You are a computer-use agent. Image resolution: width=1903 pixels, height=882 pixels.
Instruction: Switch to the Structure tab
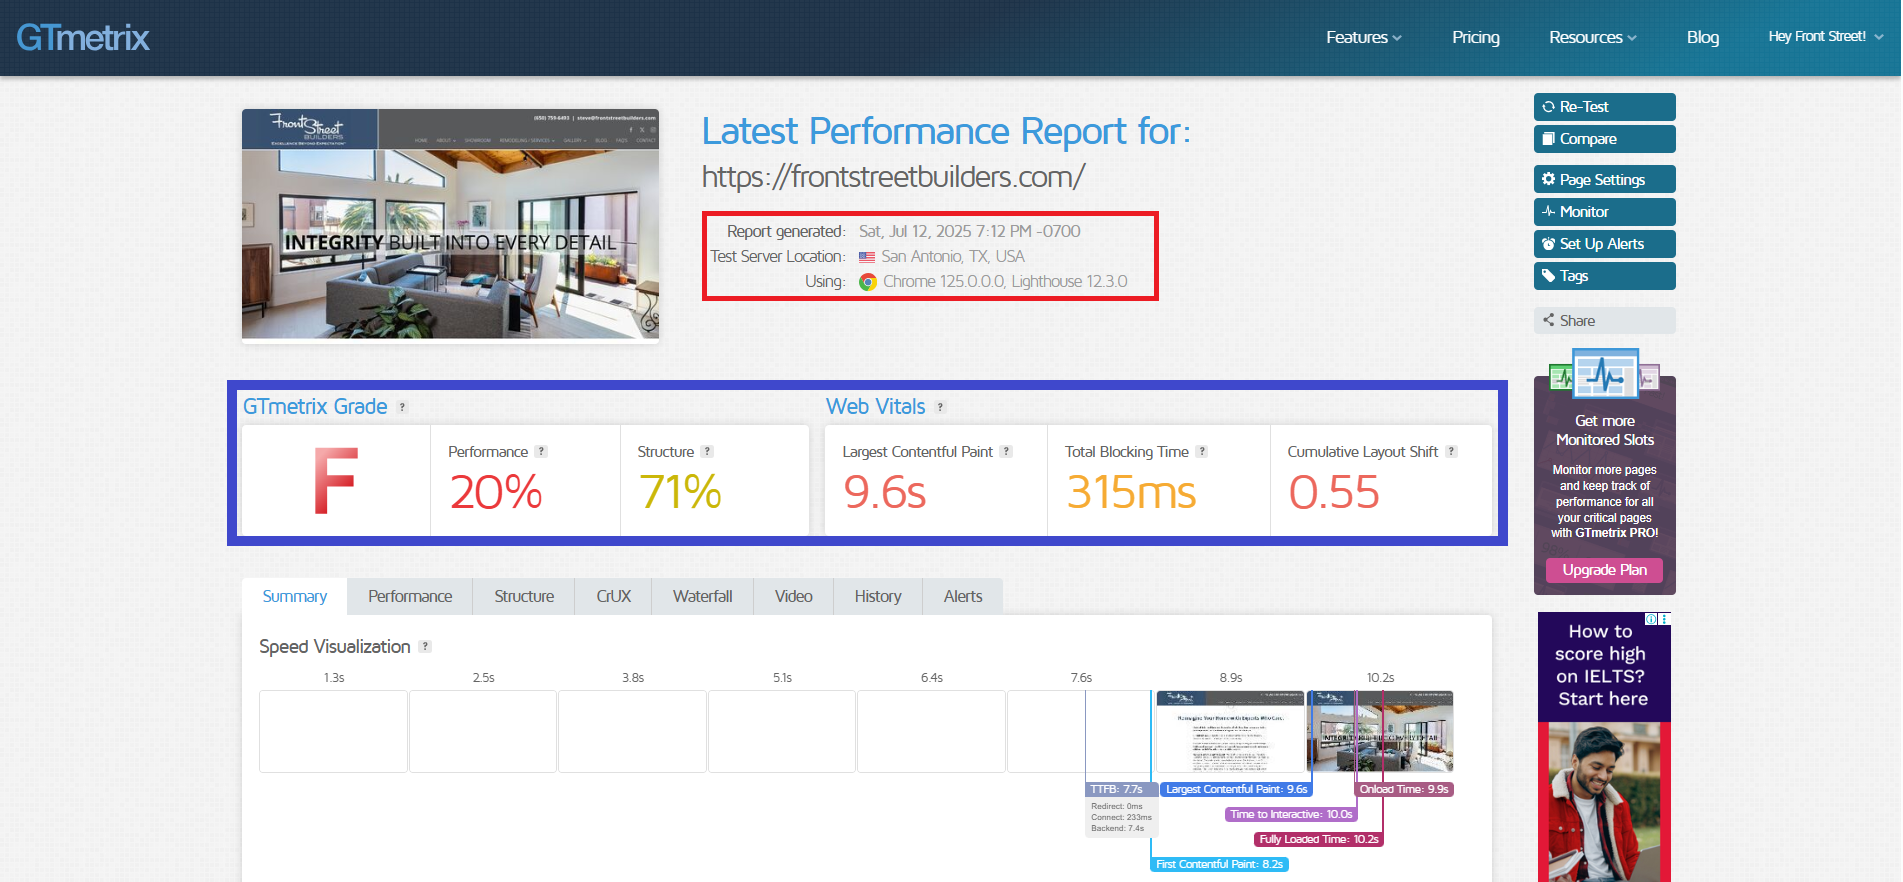point(524,596)
